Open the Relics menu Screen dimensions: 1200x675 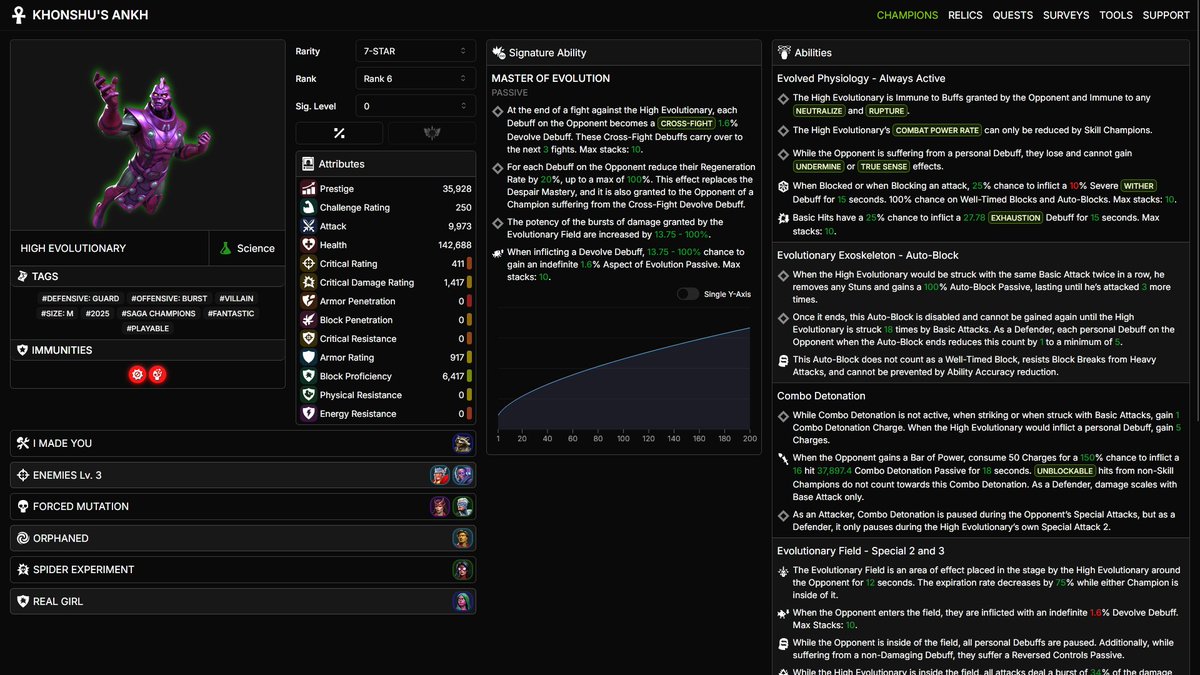965,15
